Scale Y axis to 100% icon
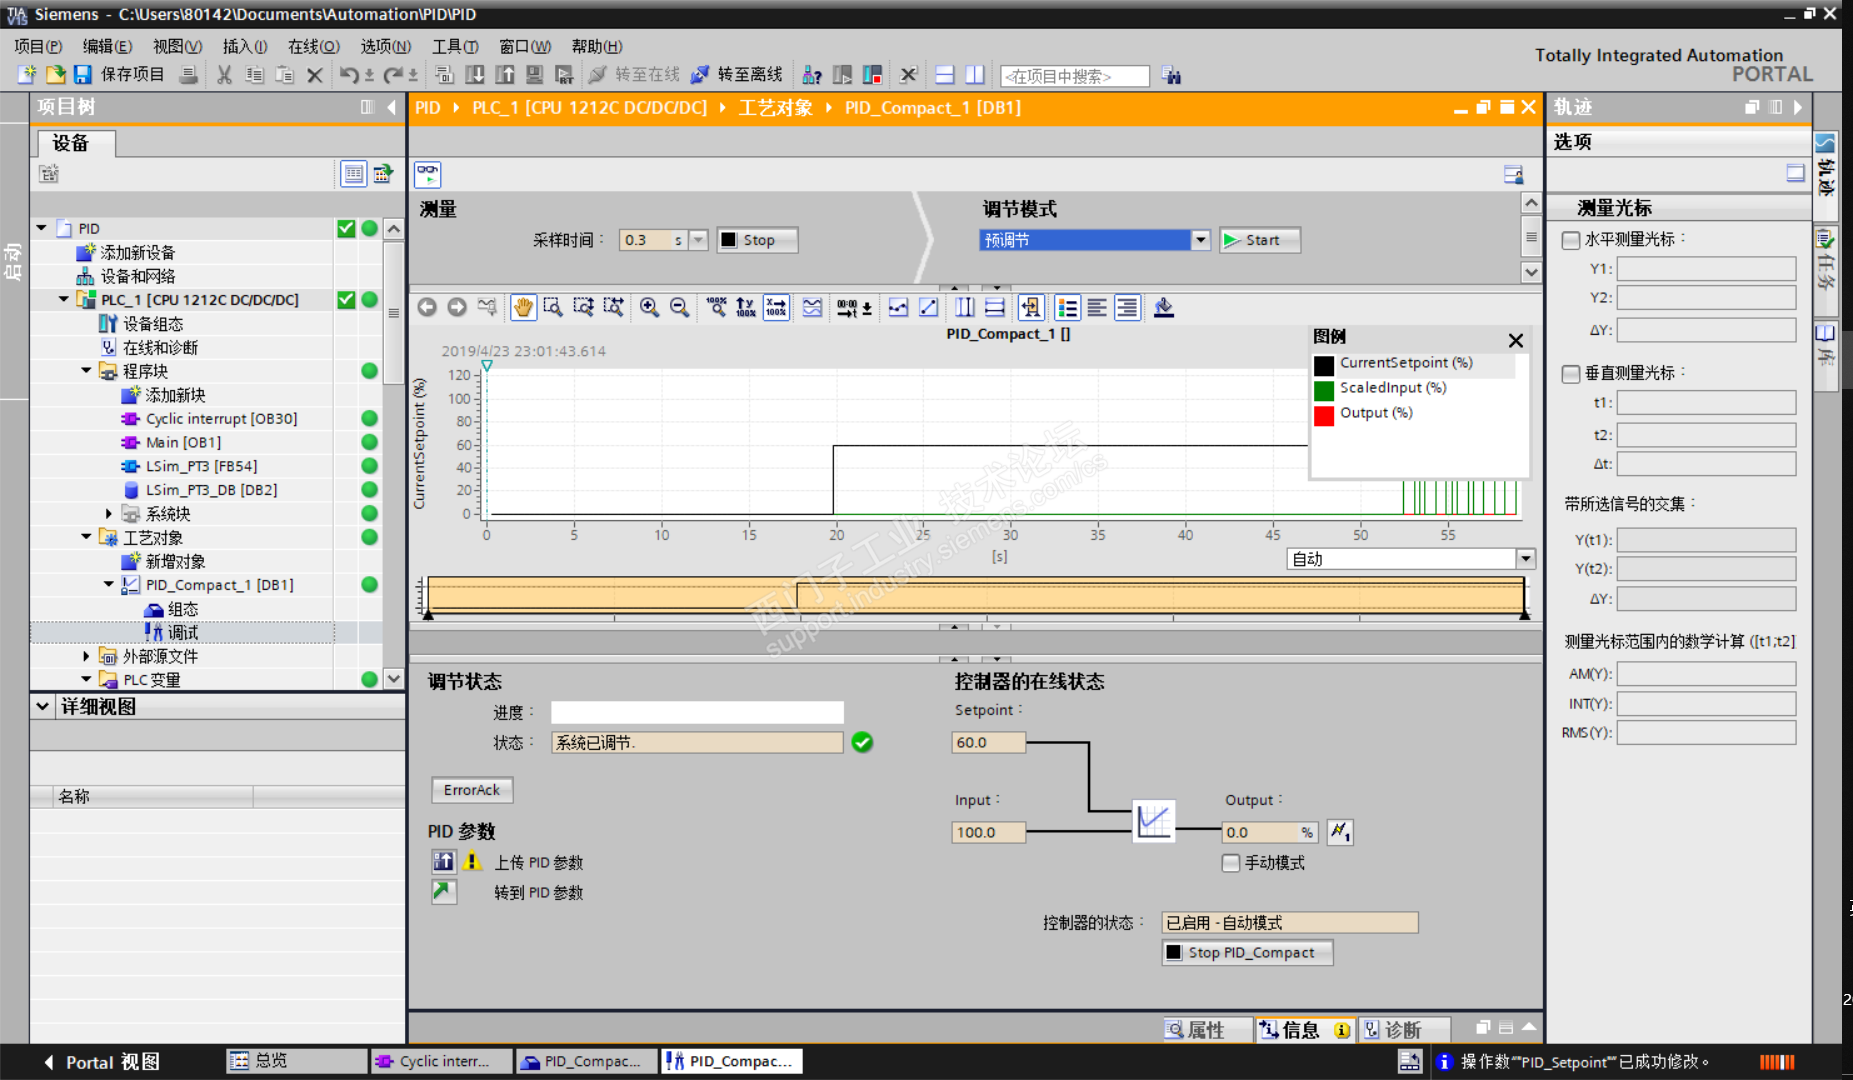 [746, 307]
